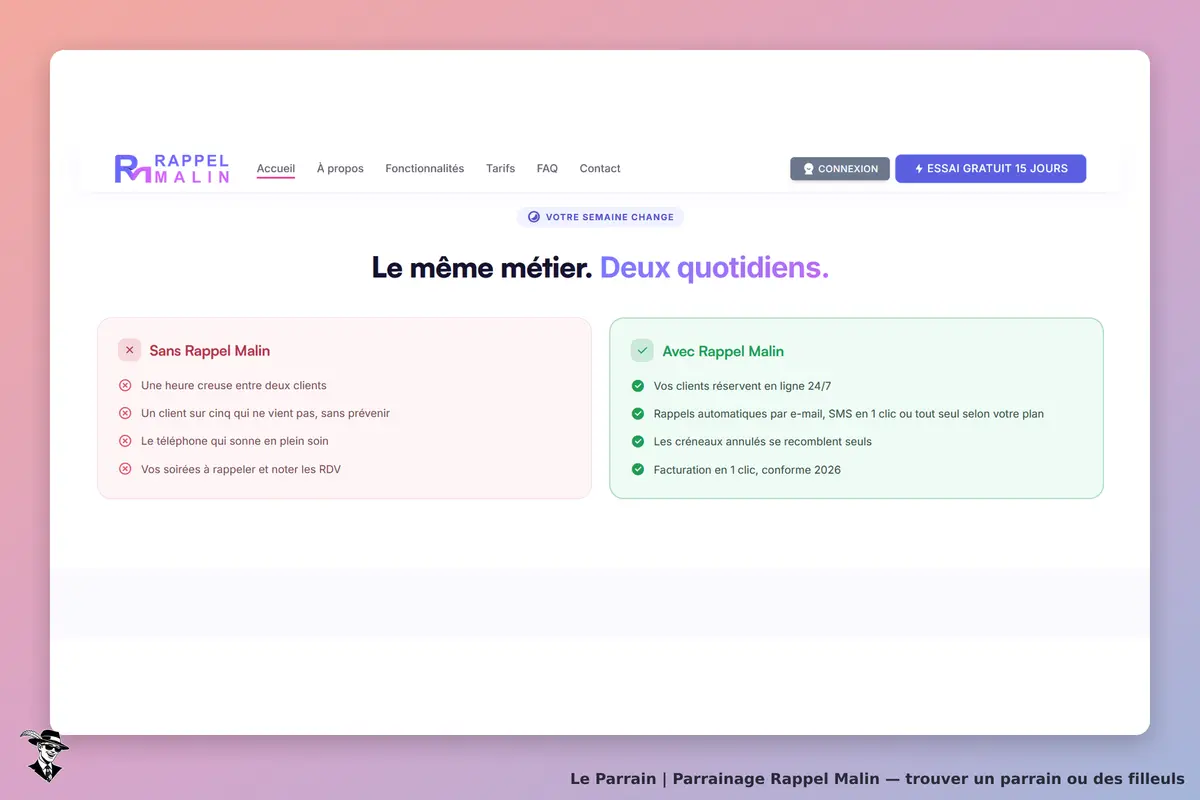Click the text Le téléphone qui sonne en plein soin
Screen dimensions: 1200x800
coord(235,441)
